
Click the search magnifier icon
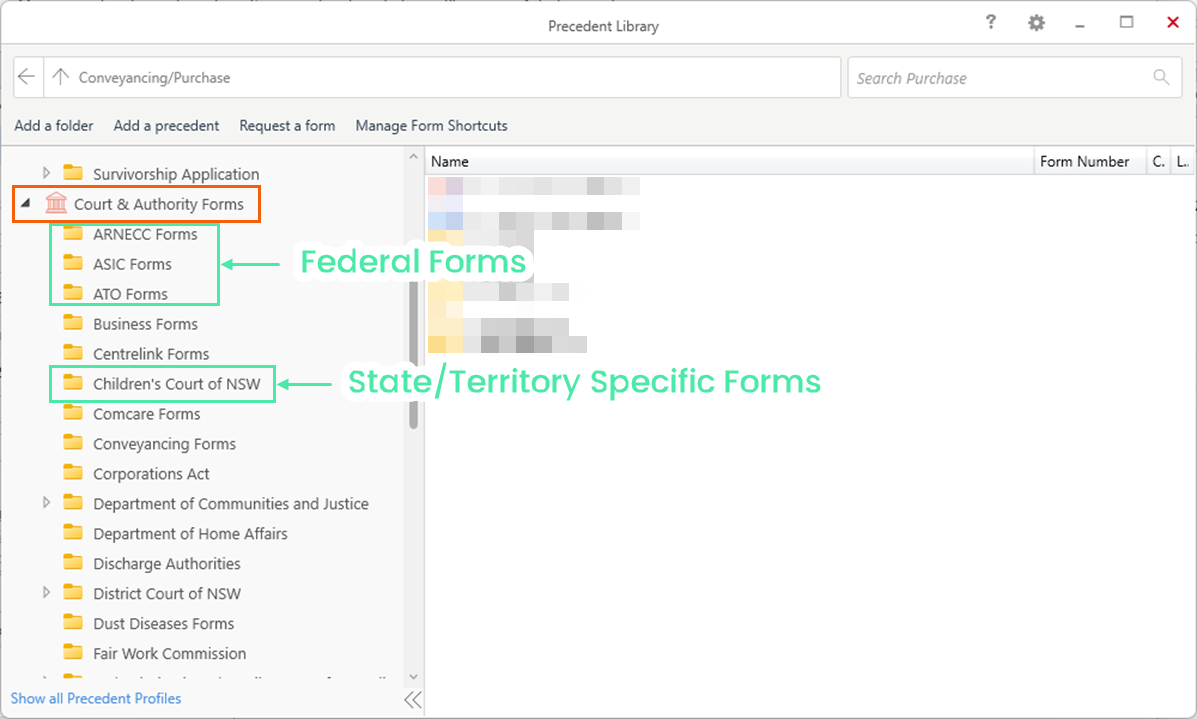(x=1161, y=77)
